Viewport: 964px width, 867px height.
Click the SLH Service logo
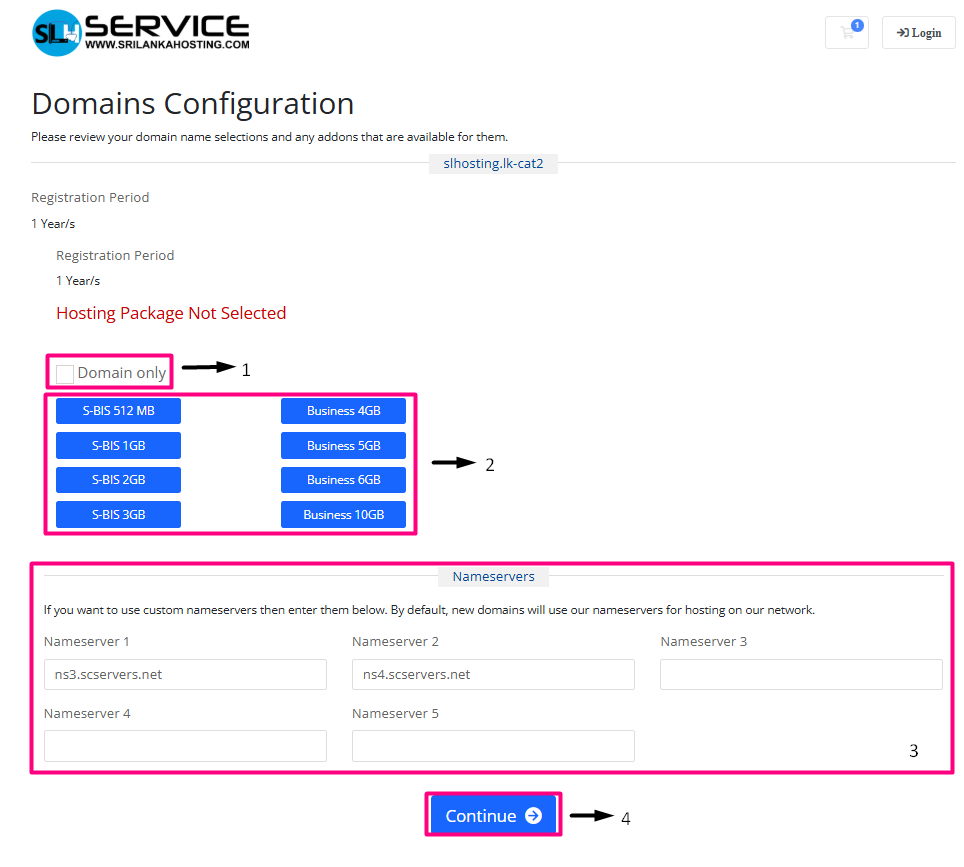[x=141, y=33]
